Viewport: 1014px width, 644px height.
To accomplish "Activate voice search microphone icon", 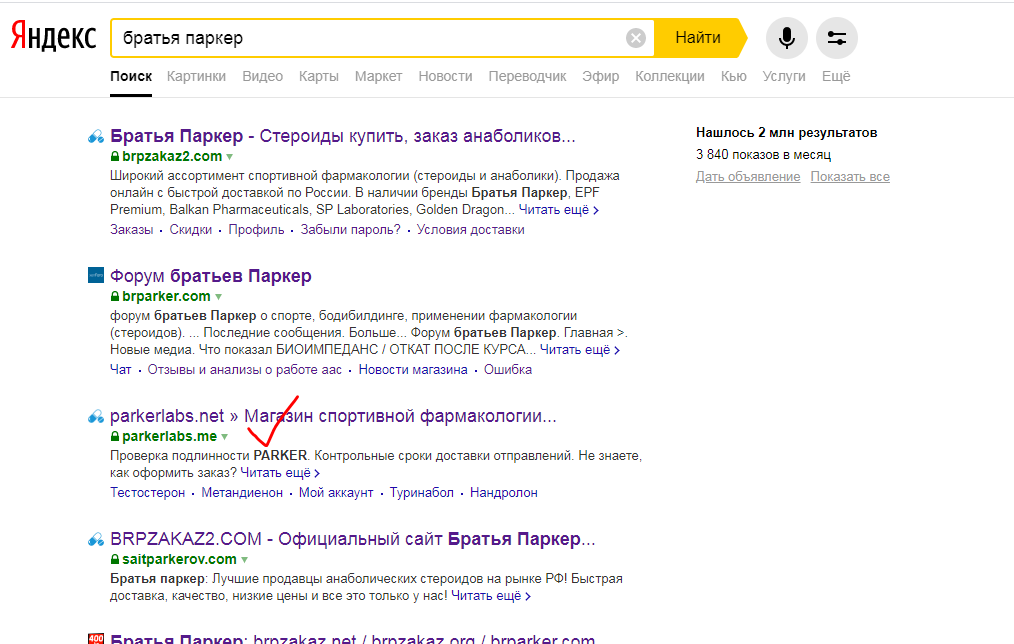I will 787,38.
